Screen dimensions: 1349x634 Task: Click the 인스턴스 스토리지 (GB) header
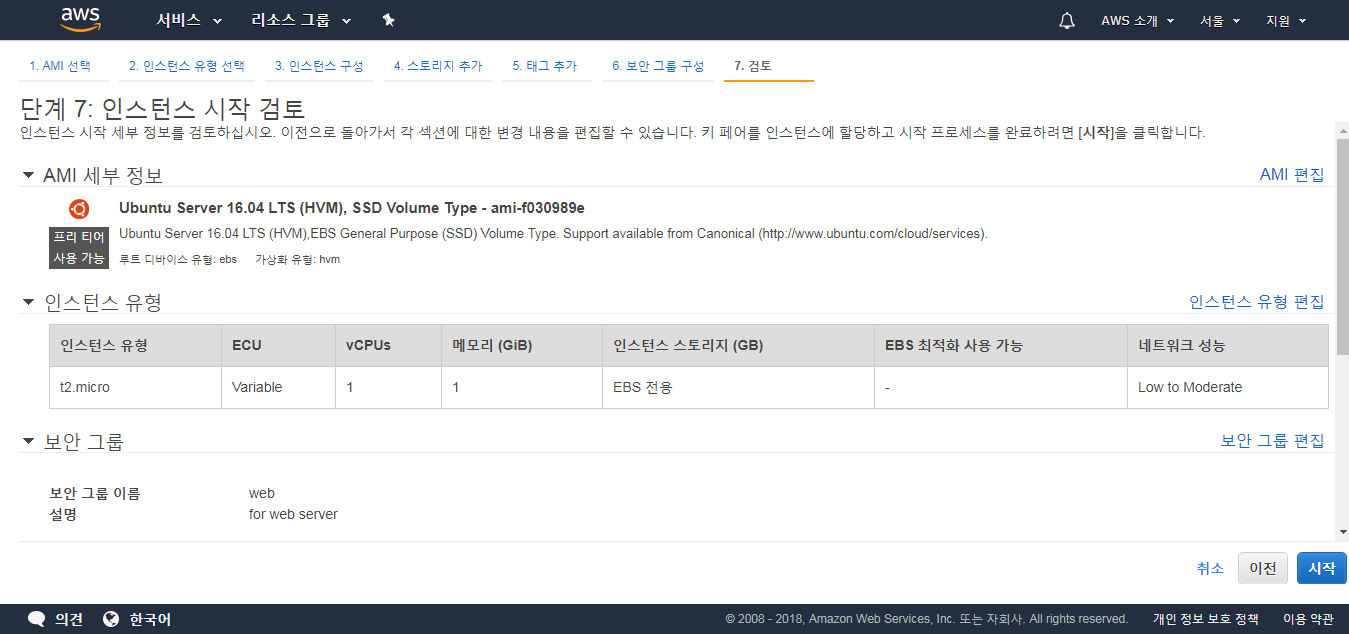[738, 346]
